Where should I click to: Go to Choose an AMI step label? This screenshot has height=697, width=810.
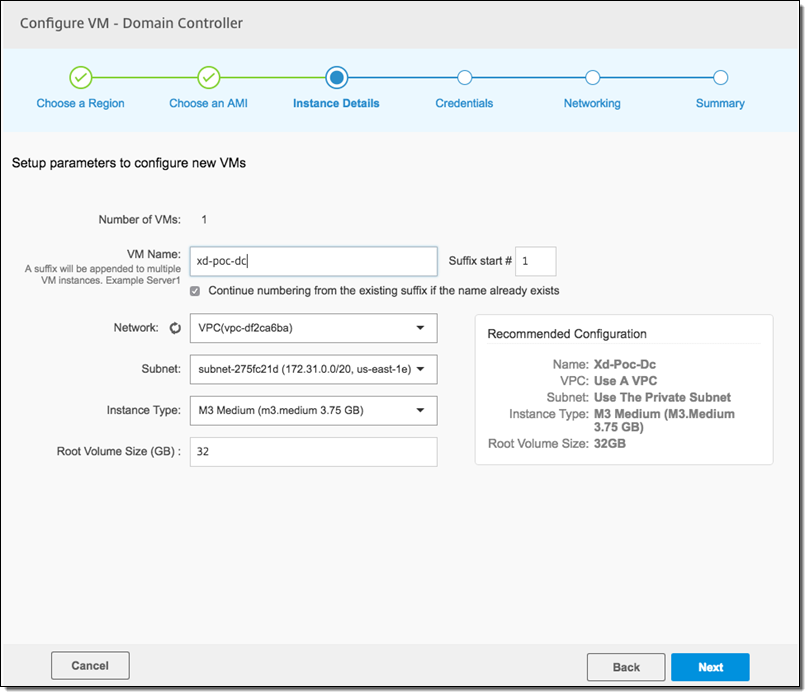tap(208, 103)
